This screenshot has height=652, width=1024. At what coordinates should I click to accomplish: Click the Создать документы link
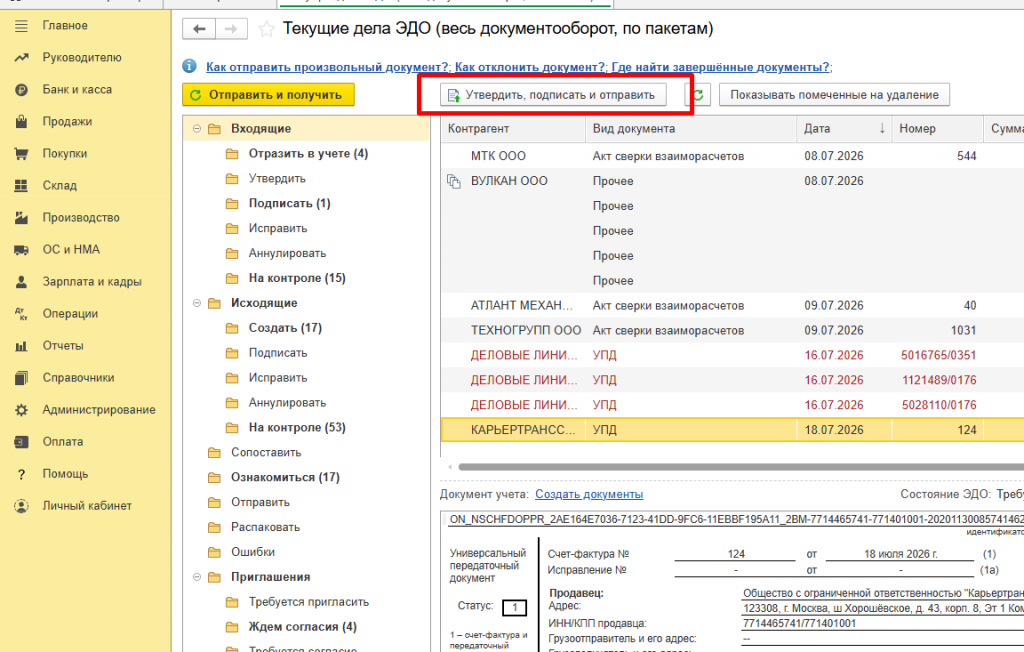[x=589, y=495]
